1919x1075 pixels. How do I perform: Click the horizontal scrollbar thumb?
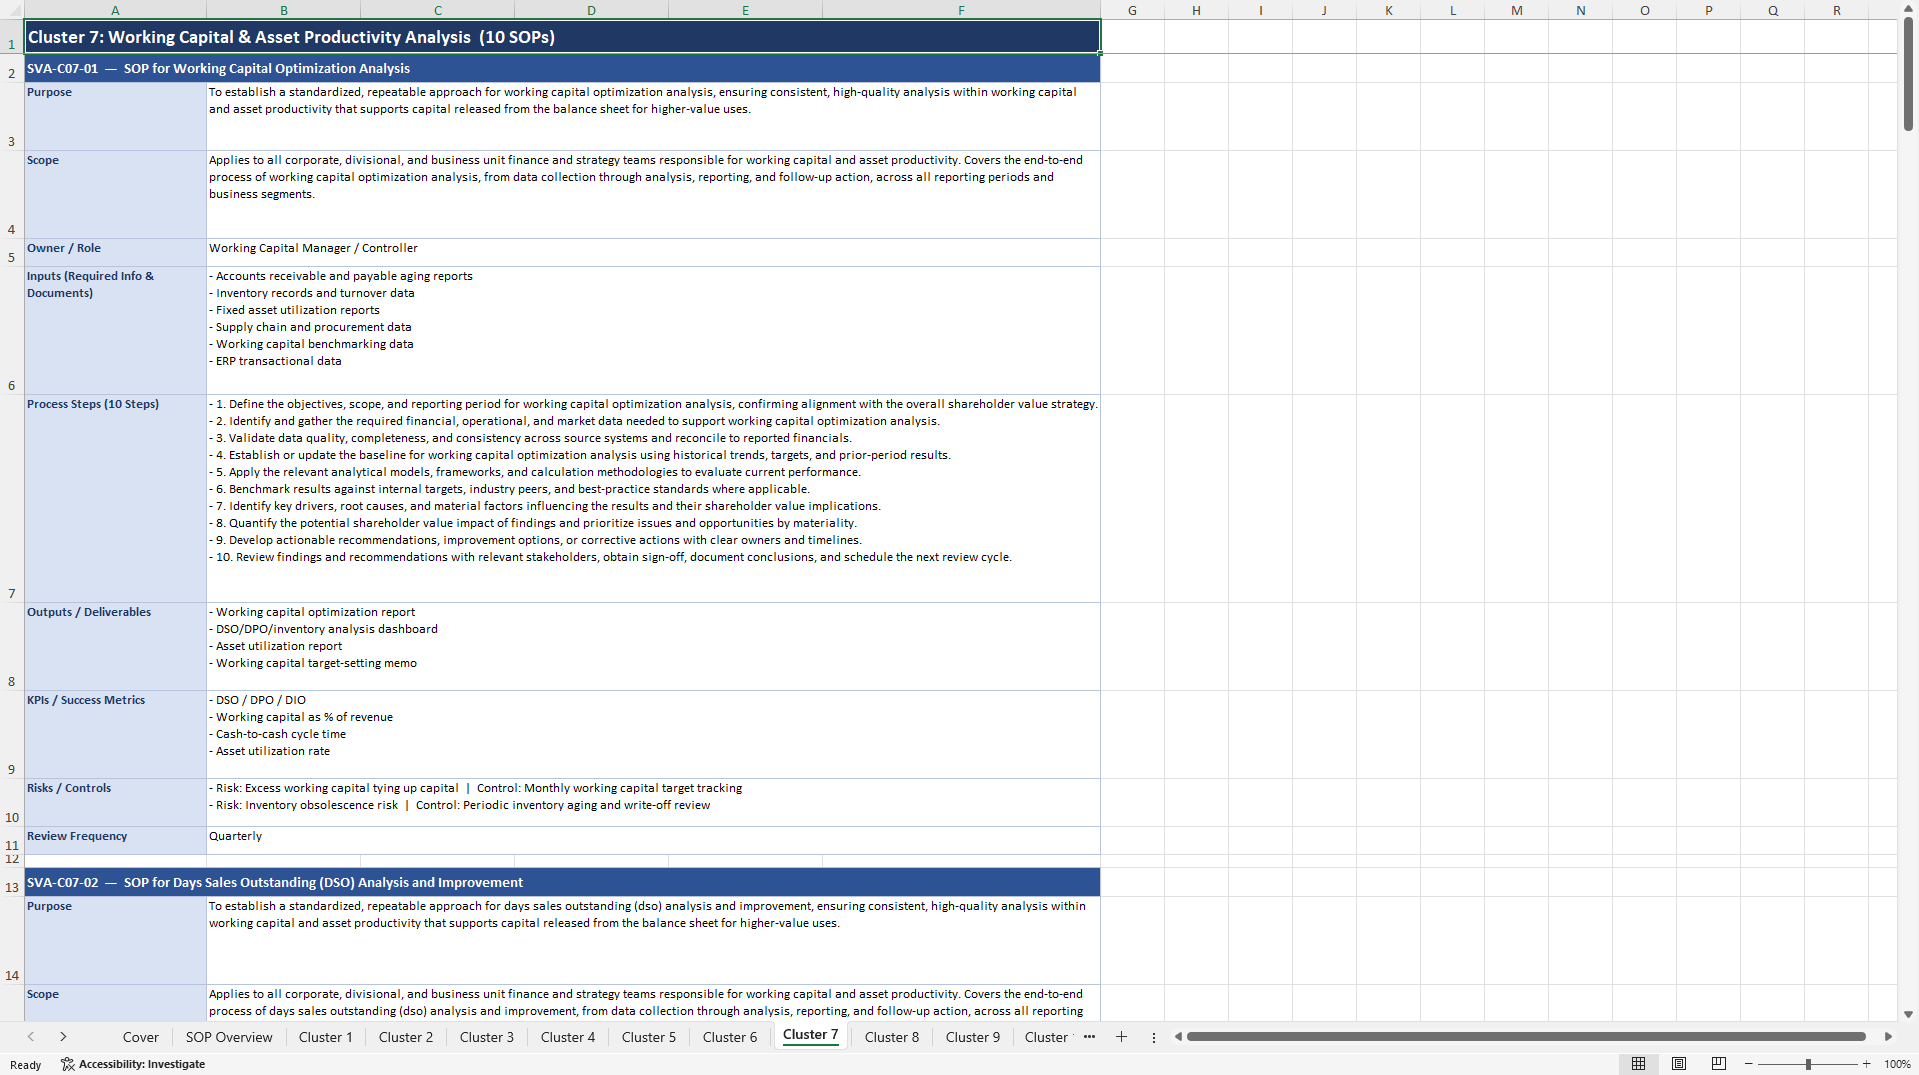click(x=1526, y=1037)
